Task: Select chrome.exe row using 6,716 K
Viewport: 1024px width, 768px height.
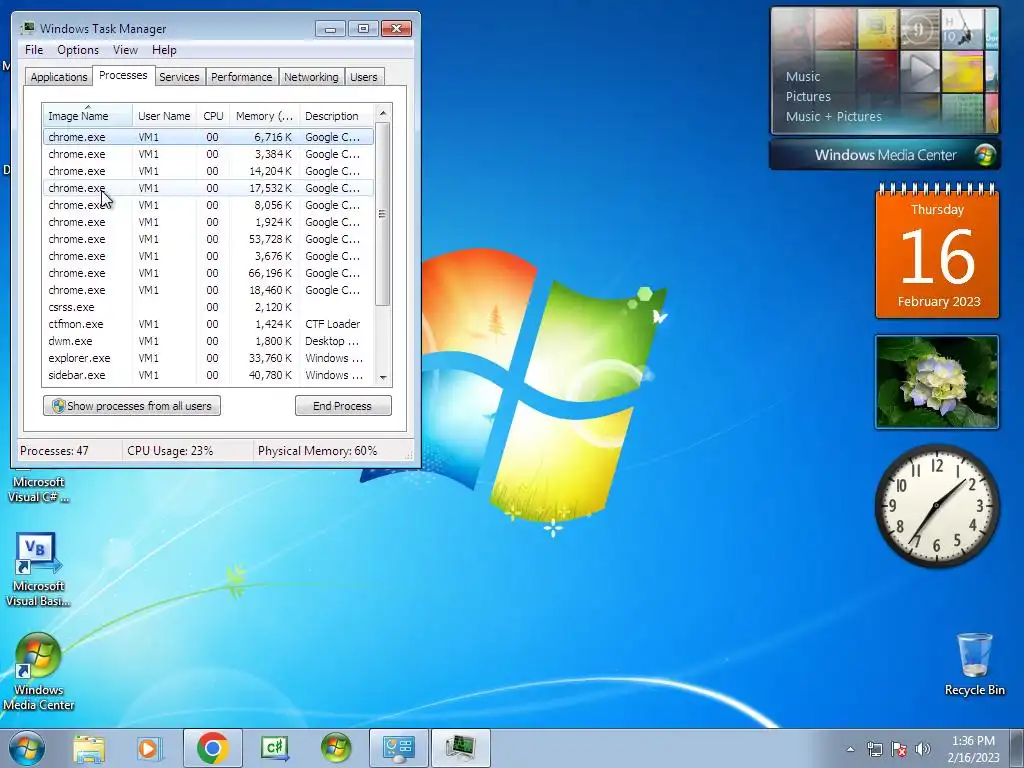Action: (x=208, y=136)
